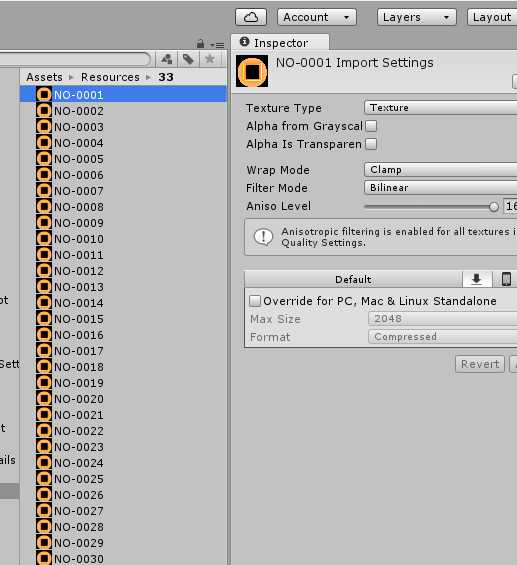The height and width of the screenshot is (565, 517).
Task: Open the Max Size 2048 dropdown
Action: click(442, 319)
